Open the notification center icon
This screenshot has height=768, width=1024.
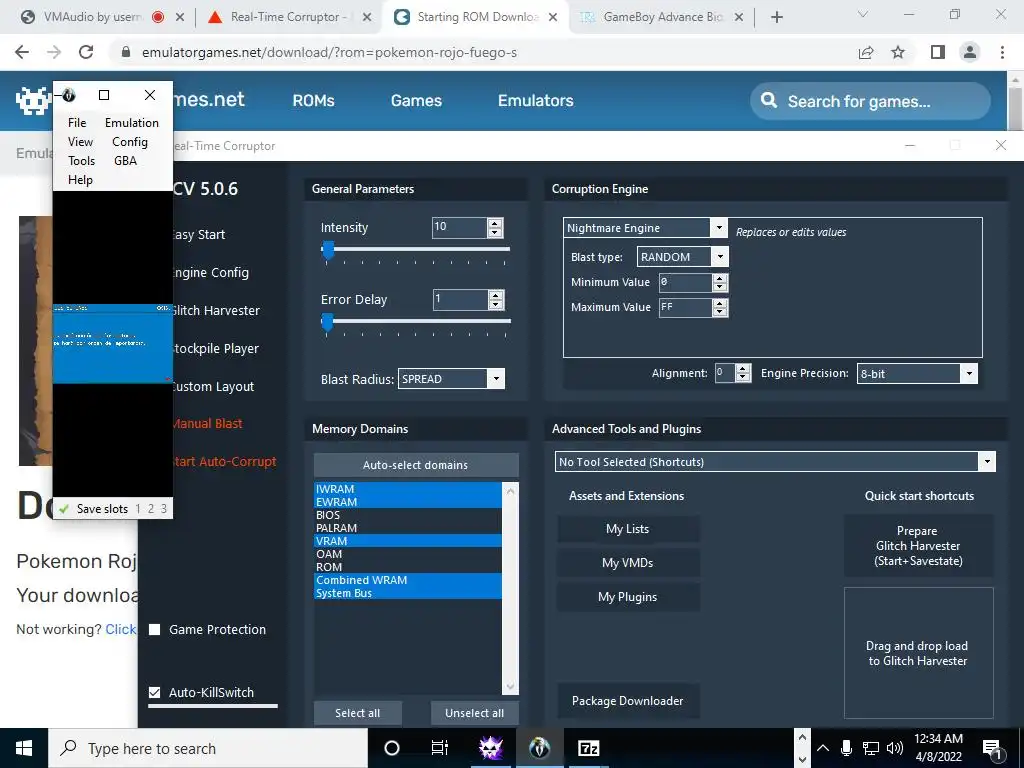coord(993,749)
